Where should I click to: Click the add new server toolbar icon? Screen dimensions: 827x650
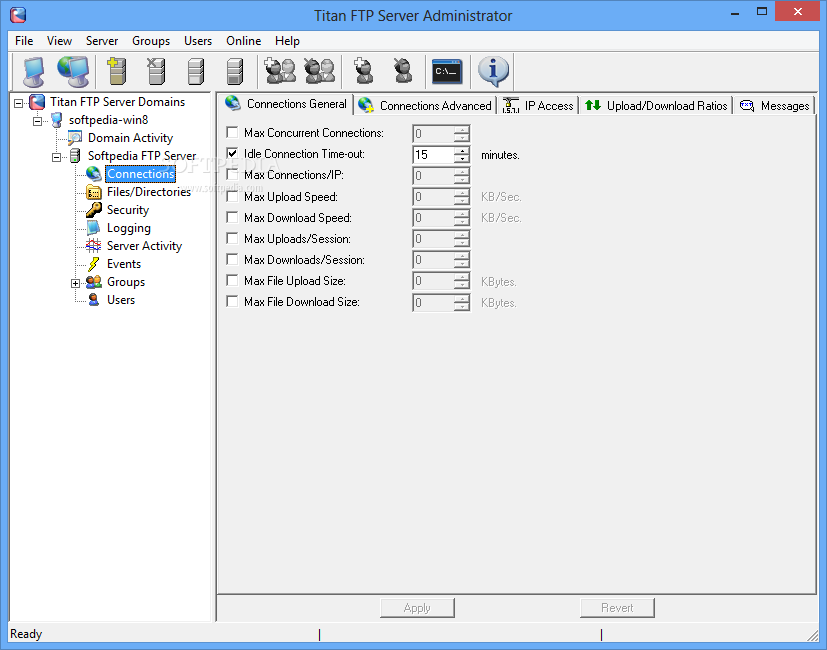pos(116,71)
